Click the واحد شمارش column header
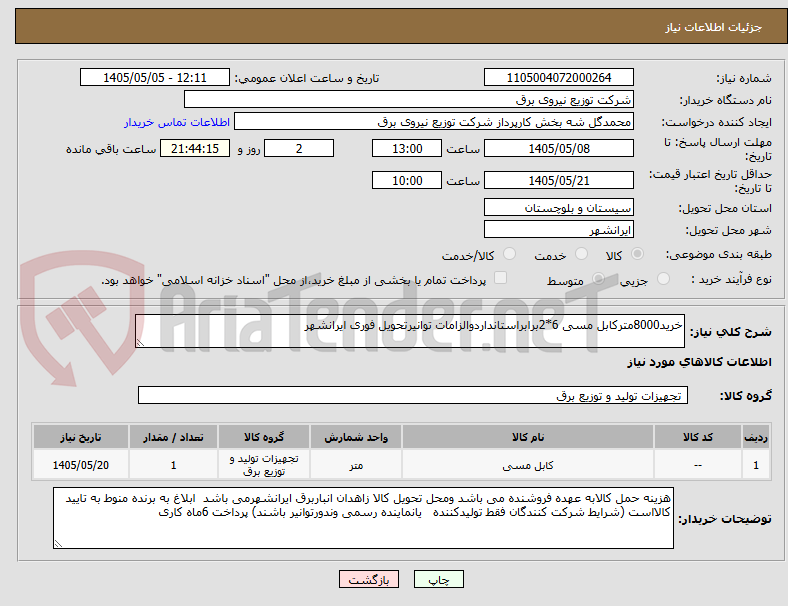This screenshot has width=788, height=606. point(356,437)
